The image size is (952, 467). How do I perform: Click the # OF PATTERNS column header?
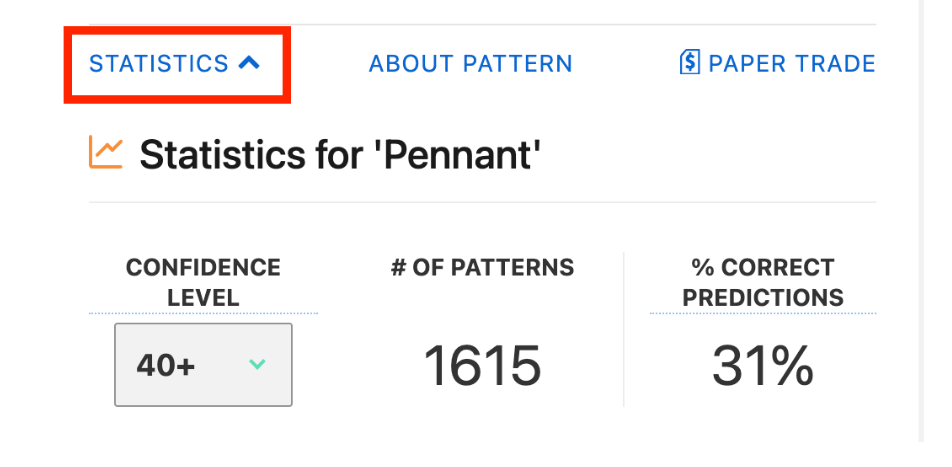tap(483, 267)
